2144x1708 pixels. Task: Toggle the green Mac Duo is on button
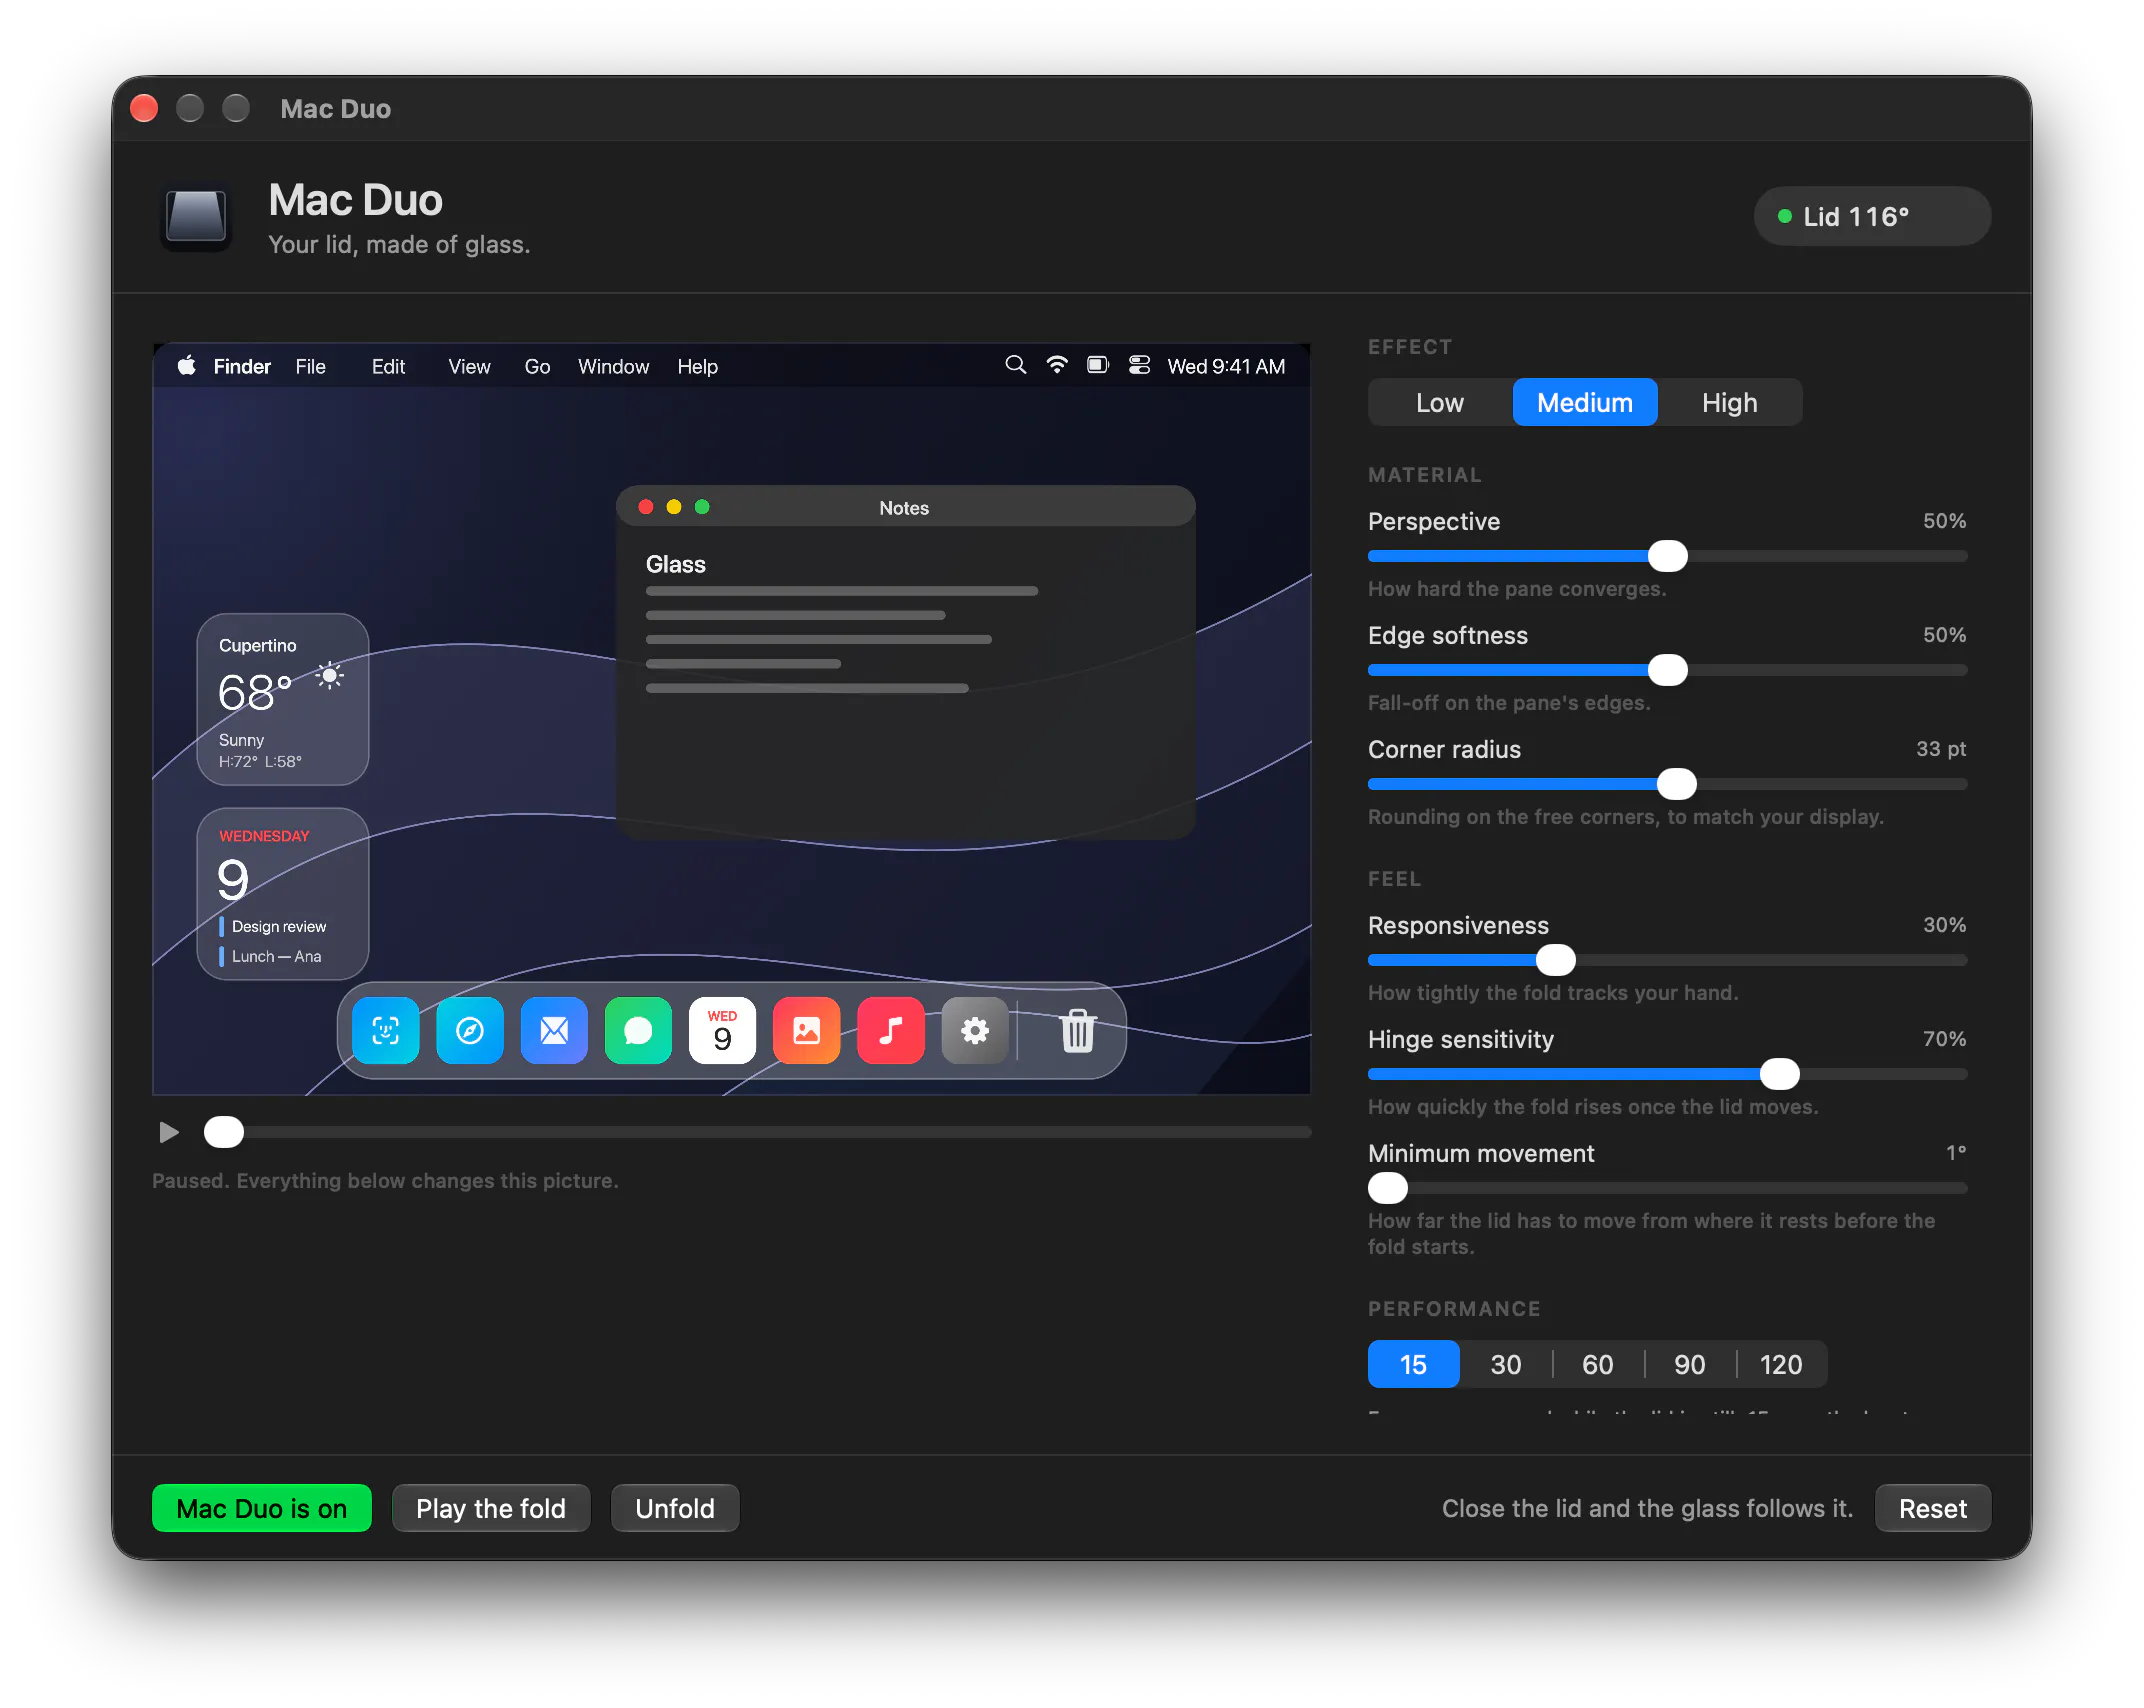click(x=262, y=1508)
